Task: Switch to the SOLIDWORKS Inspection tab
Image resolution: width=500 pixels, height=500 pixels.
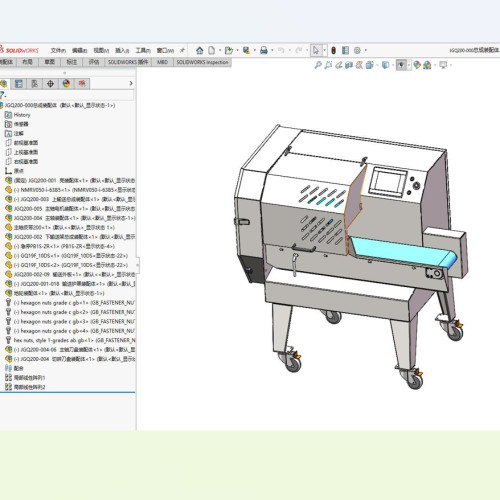Action: pos(202,62)
